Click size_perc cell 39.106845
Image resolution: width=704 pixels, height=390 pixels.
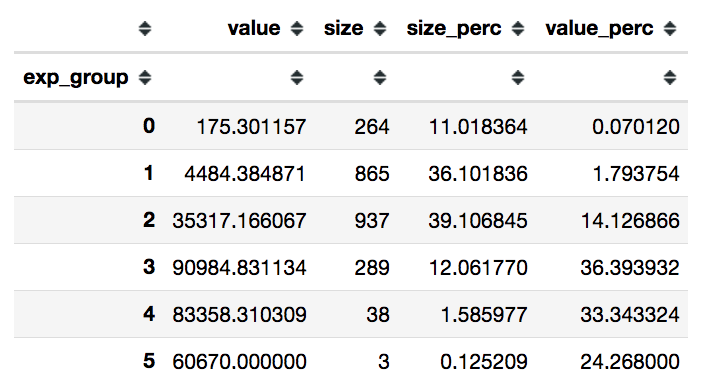(478, 221)
